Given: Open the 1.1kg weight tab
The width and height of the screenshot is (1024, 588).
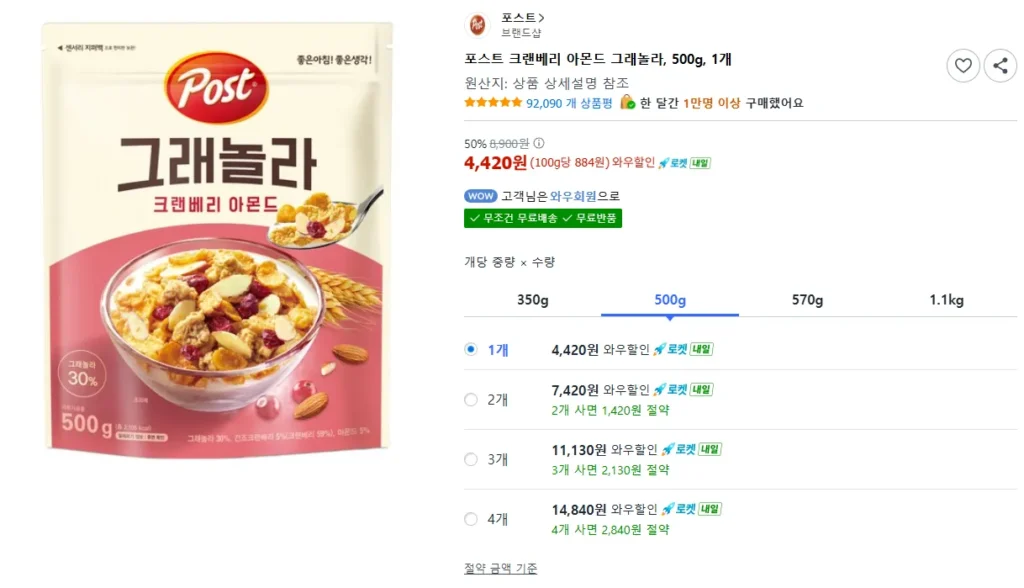Looking at the screenshot, I should click(944, 299).
